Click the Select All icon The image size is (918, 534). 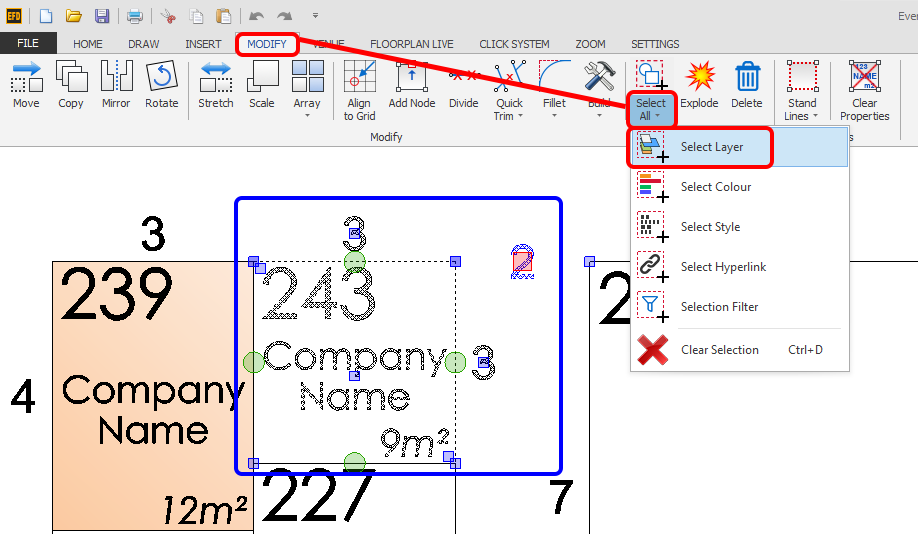point(651,75)
